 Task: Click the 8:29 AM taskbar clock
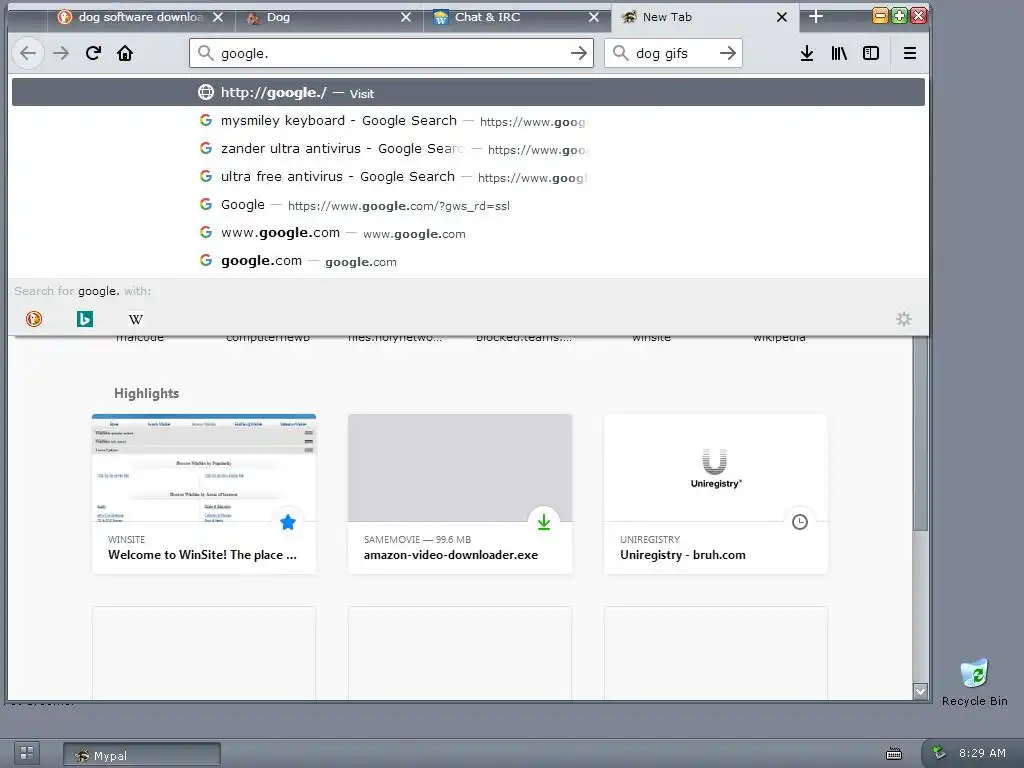point(982,753)
